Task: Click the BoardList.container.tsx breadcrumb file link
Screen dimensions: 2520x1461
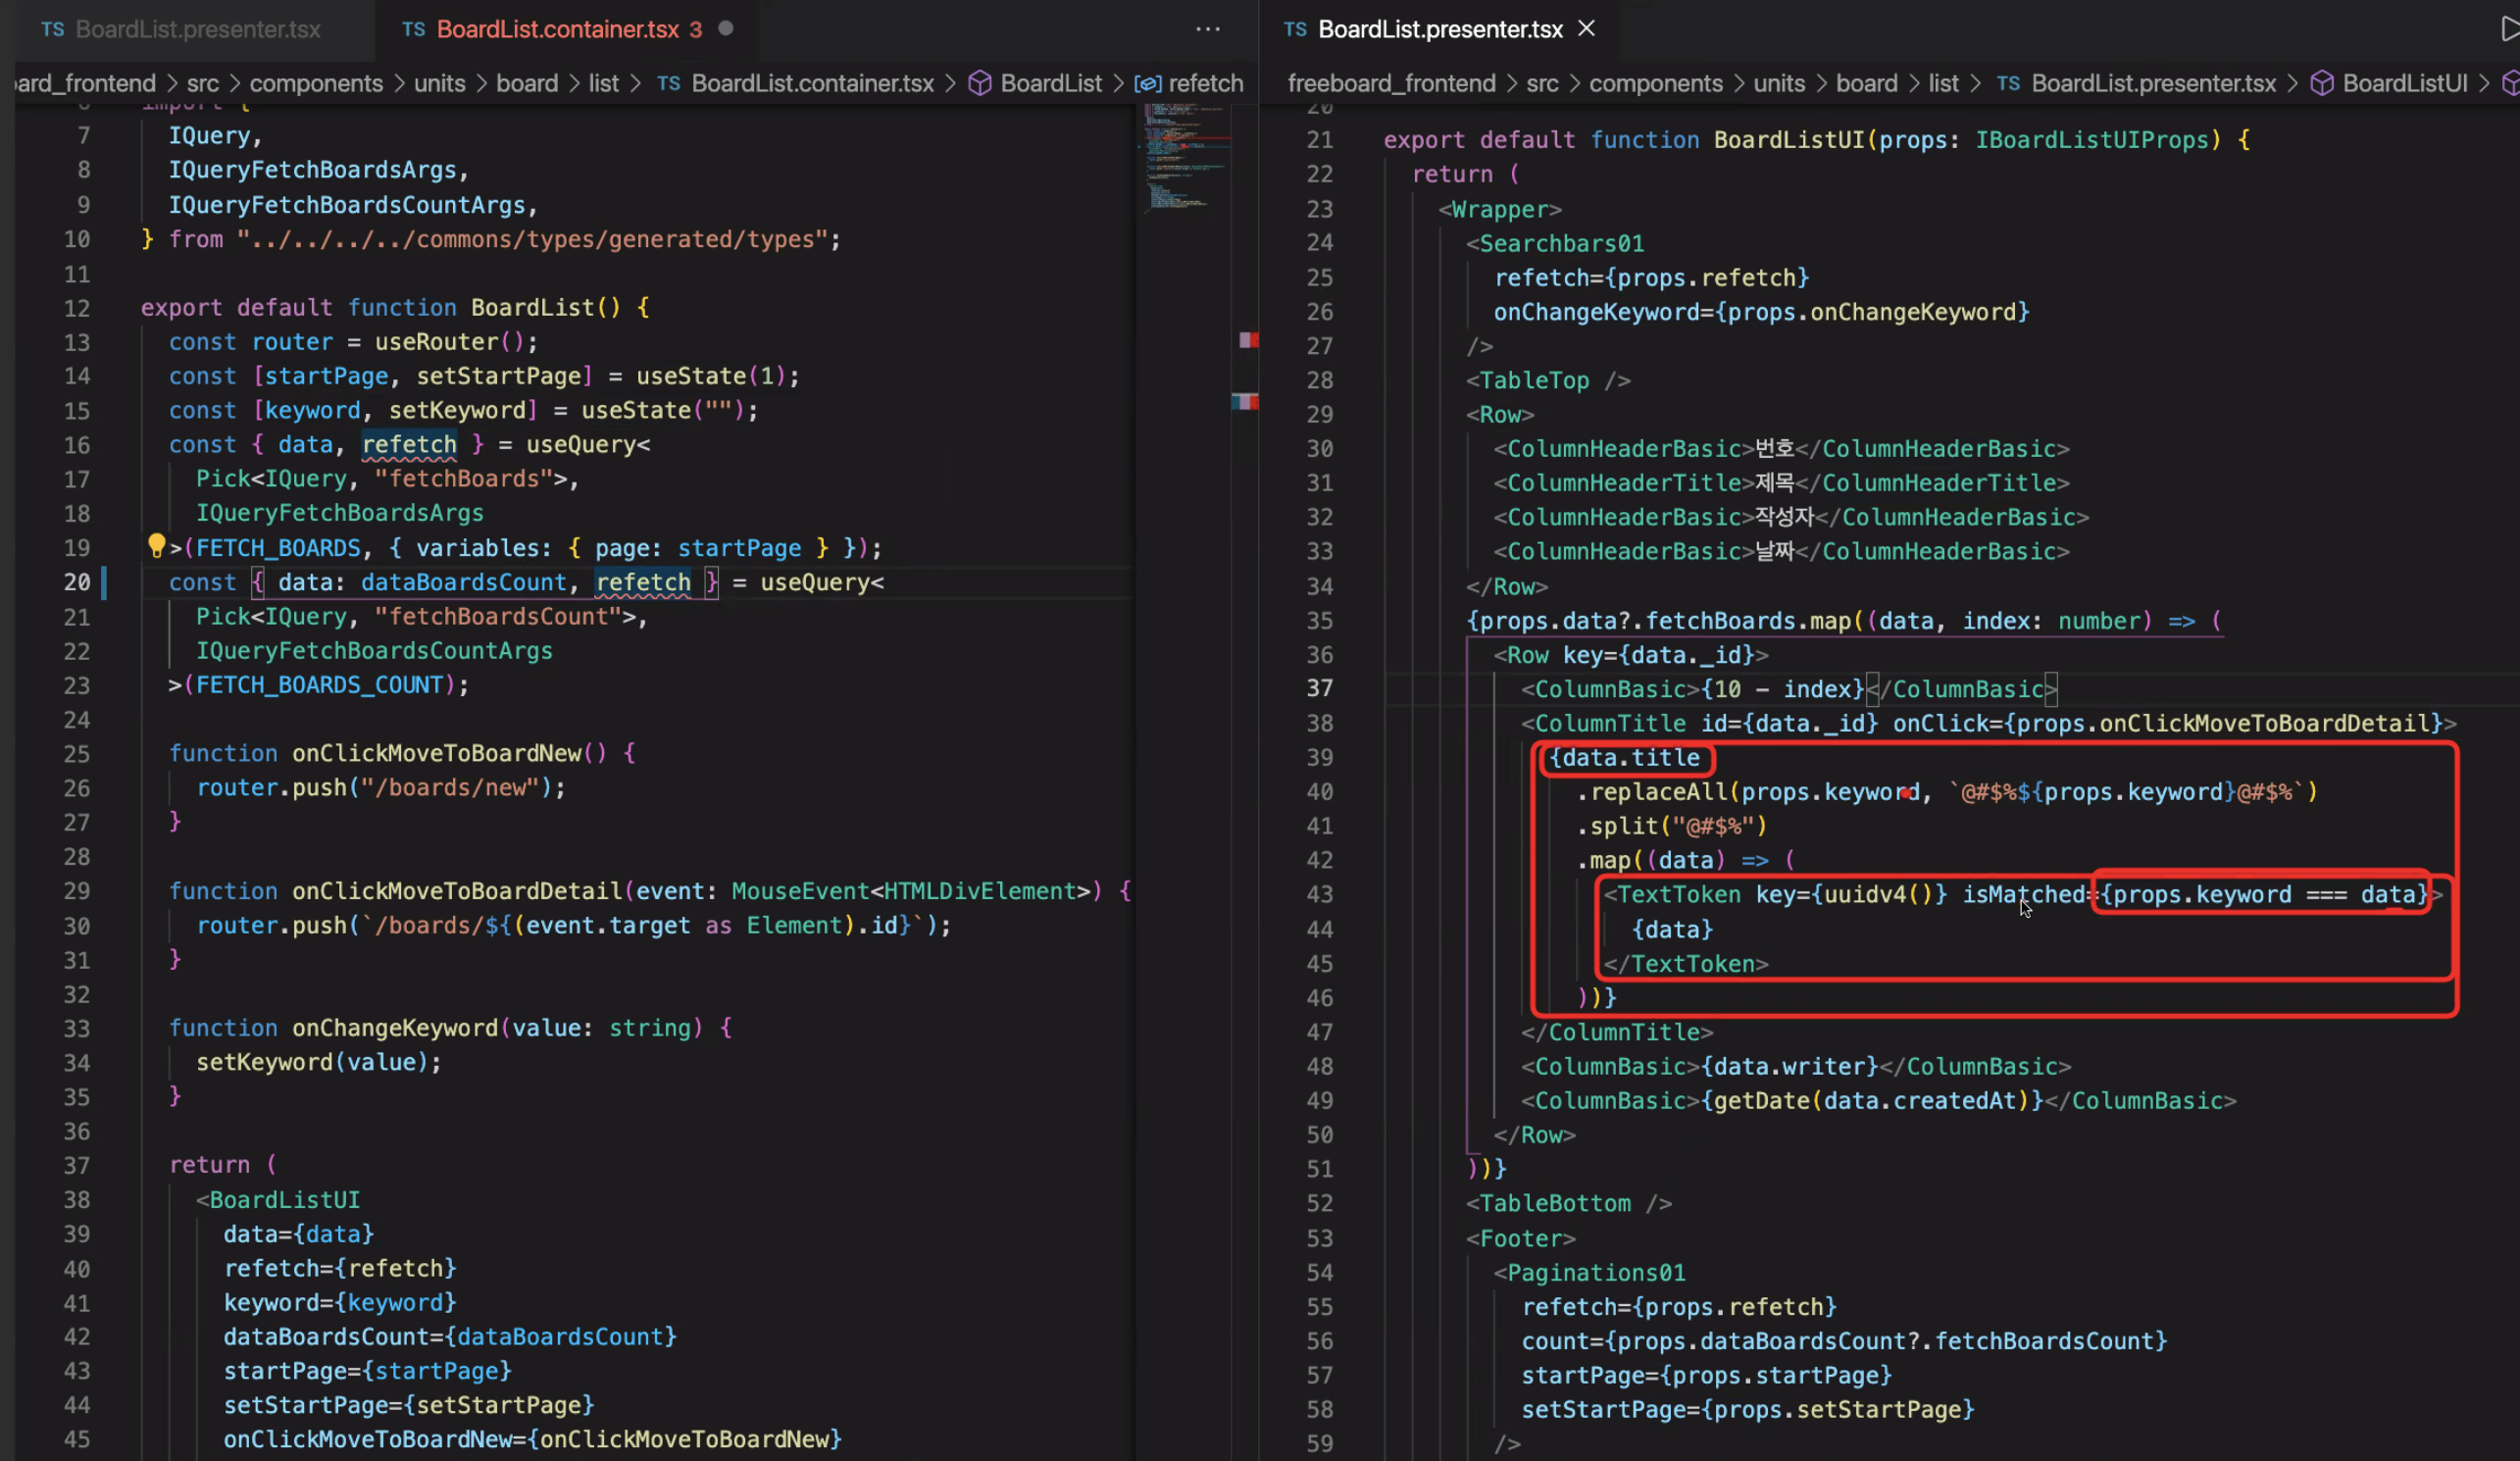Action: click(812, 84)
